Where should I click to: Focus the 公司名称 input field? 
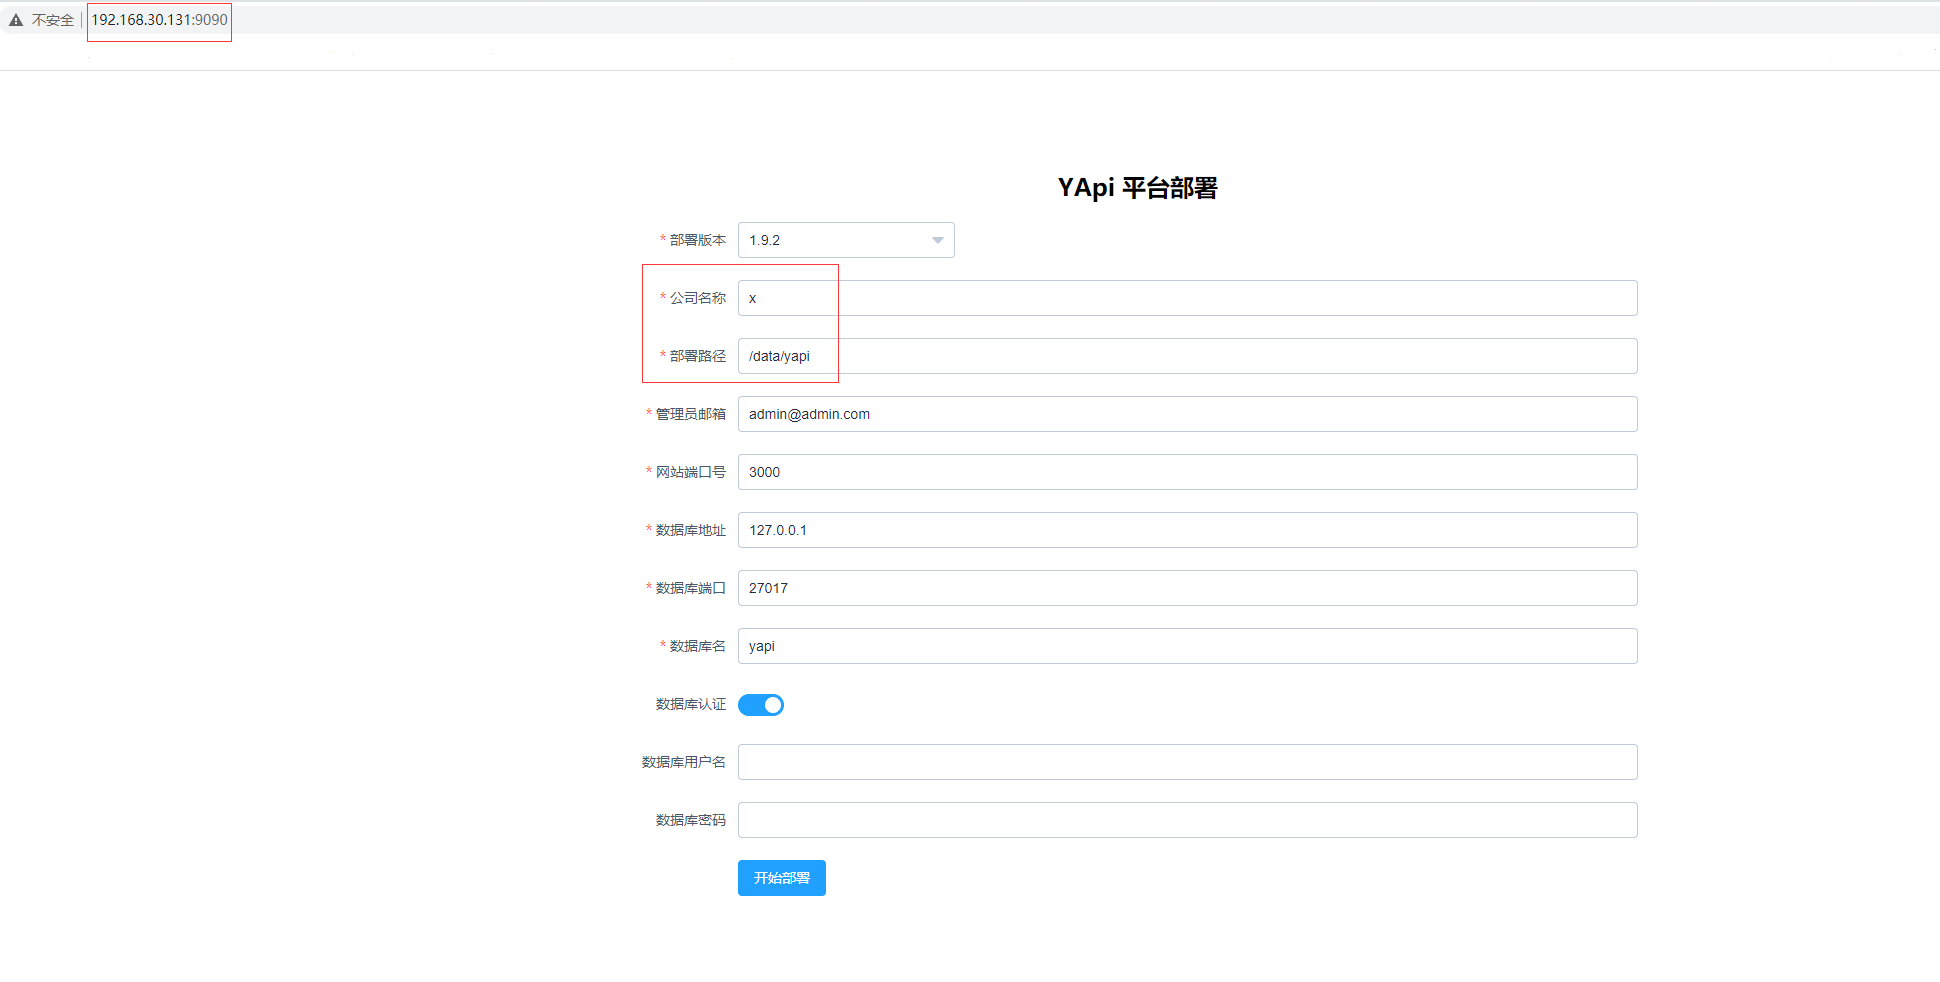pyautogui.click(x=1187, y=298)
